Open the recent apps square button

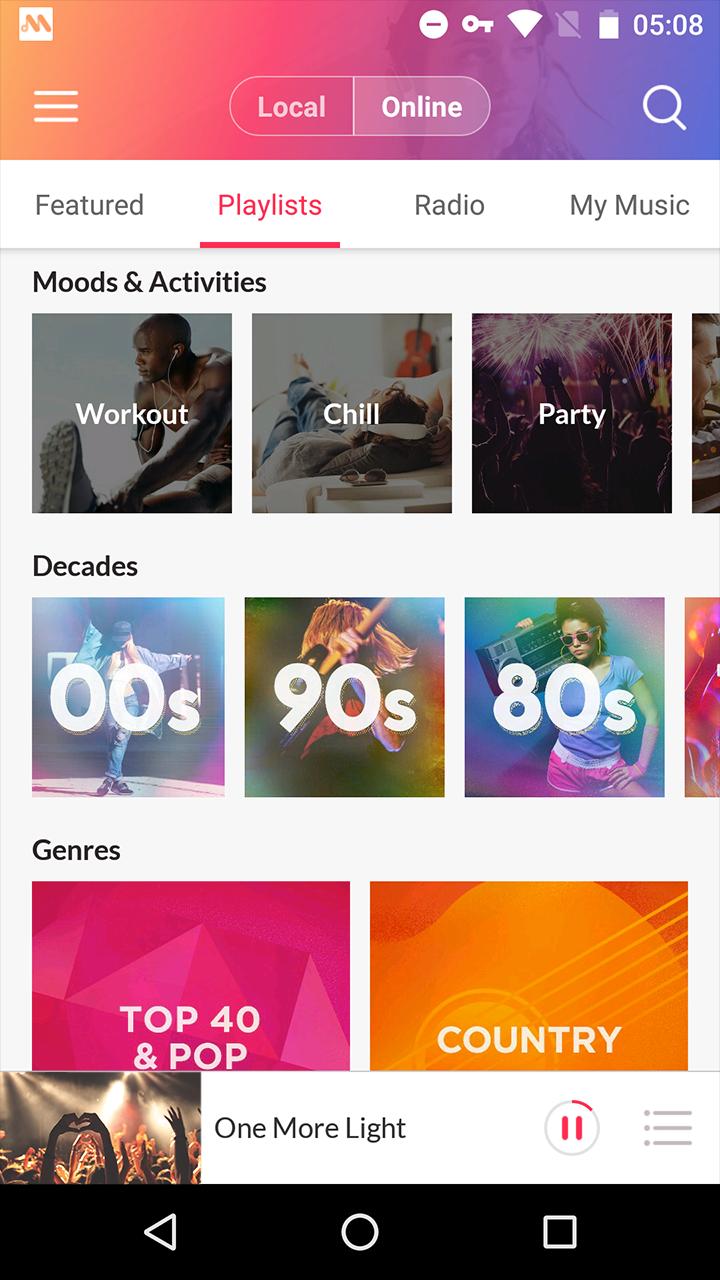pyautogui.click(x=560, y=1232)
